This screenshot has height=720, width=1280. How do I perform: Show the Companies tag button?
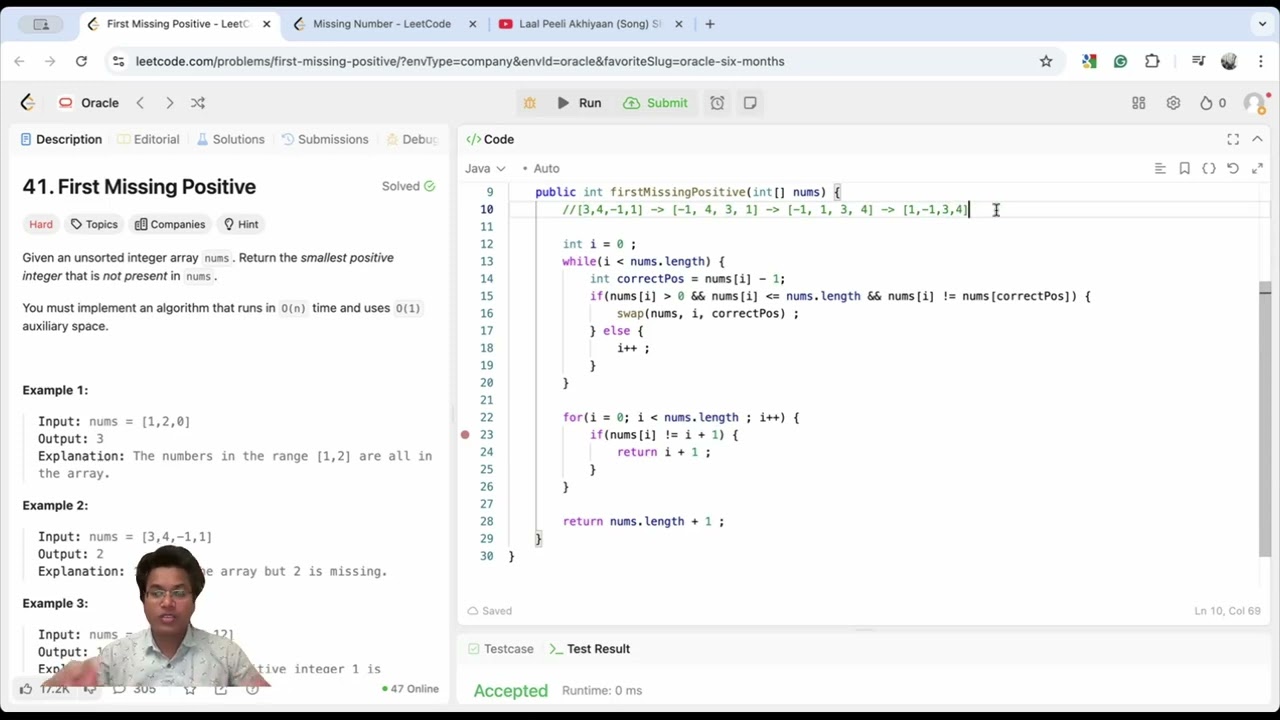(x=170, y=224)
